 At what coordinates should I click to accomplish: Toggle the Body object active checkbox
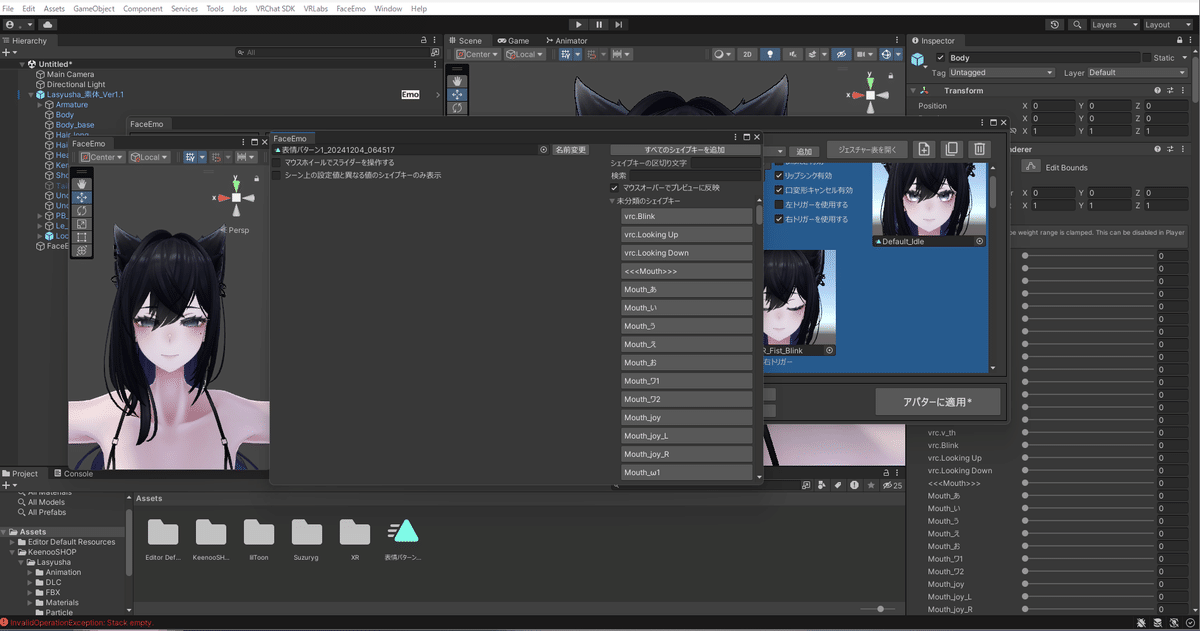click(941, 58)
